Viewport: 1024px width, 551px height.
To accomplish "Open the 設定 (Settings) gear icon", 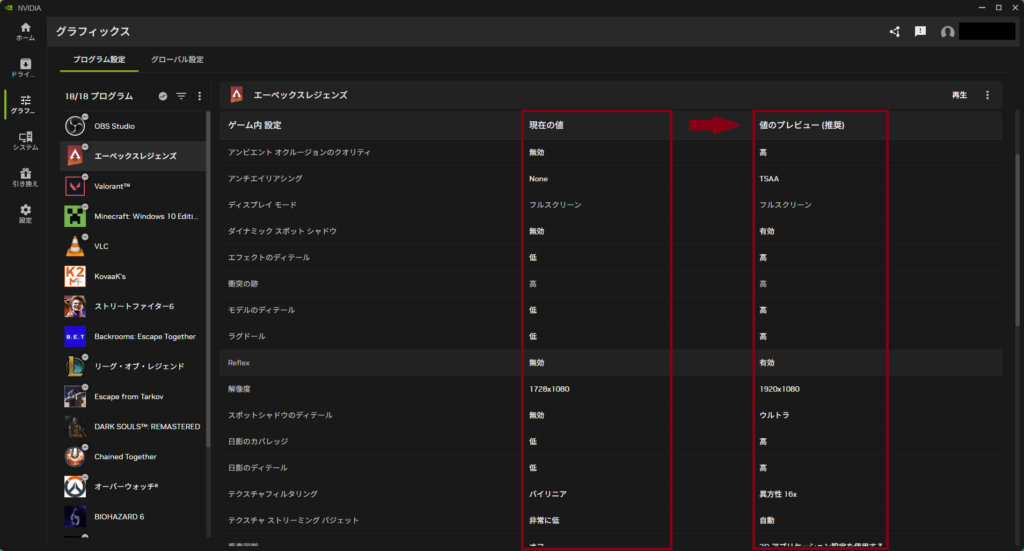I will coord(25,213).
